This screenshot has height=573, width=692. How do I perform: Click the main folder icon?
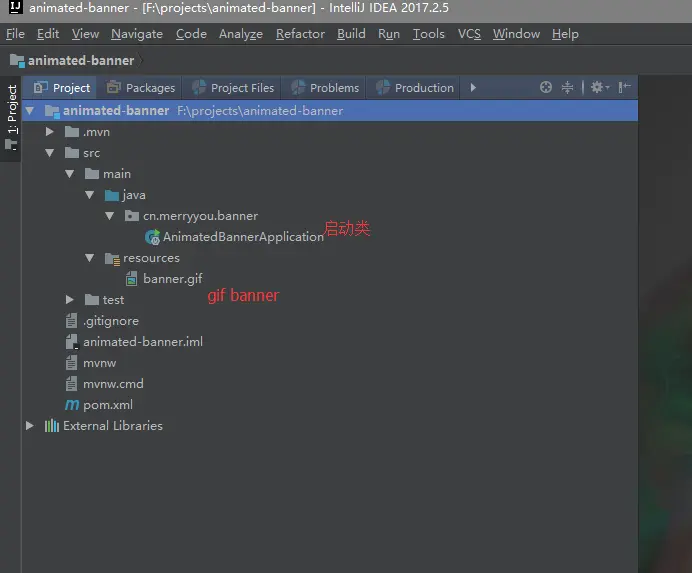click(92, 174)
